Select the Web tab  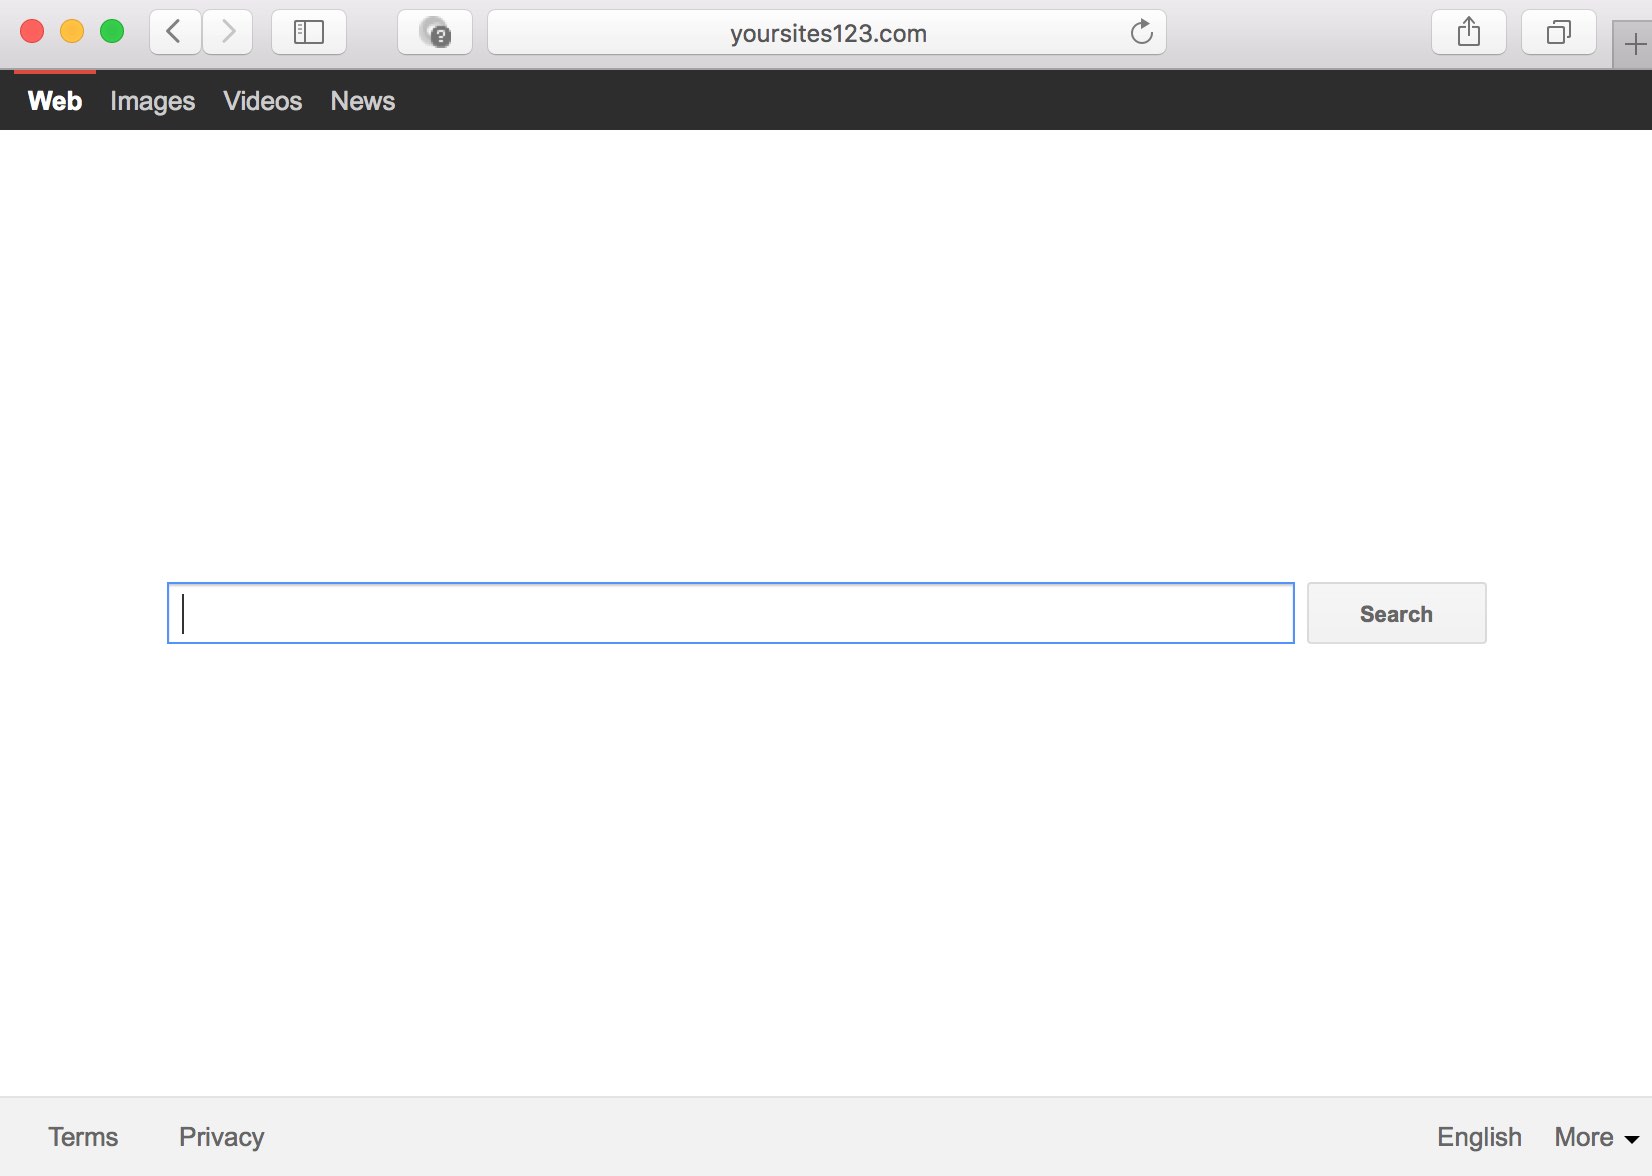(55, 101)
